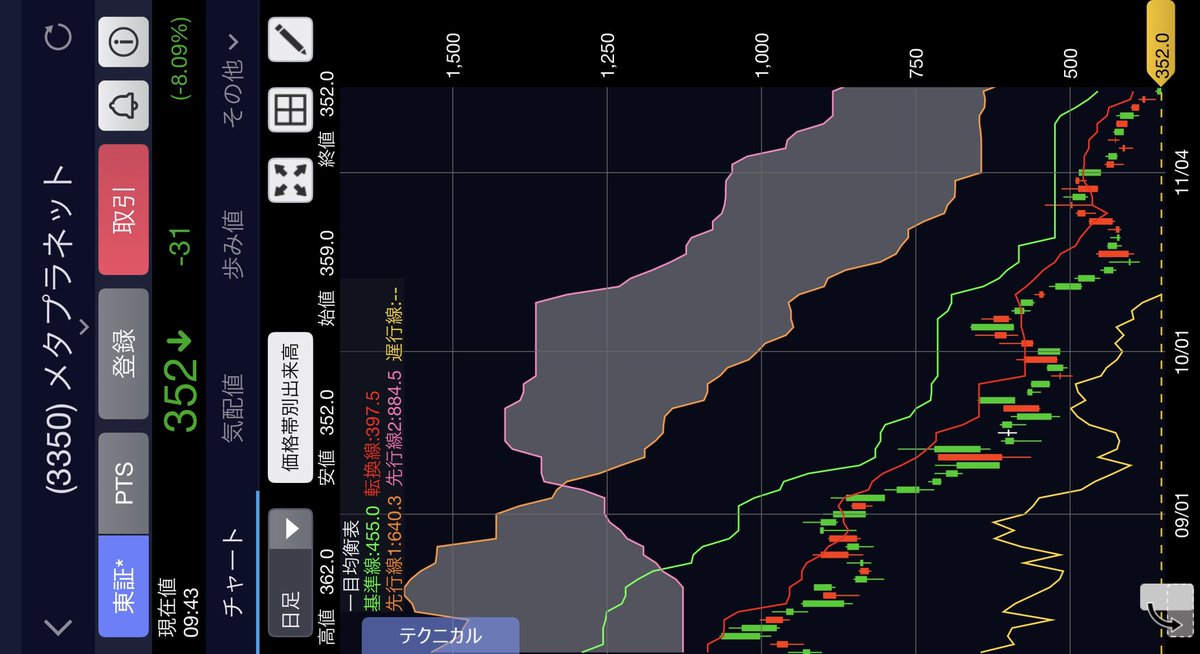Expand chart to fullscreen
This screenshot has height=654, width=1200.
[x=291, y=180]
